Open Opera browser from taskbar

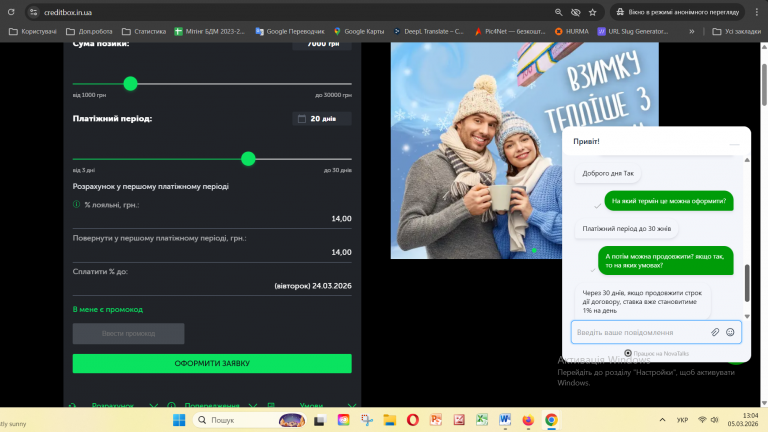point(413,420)
